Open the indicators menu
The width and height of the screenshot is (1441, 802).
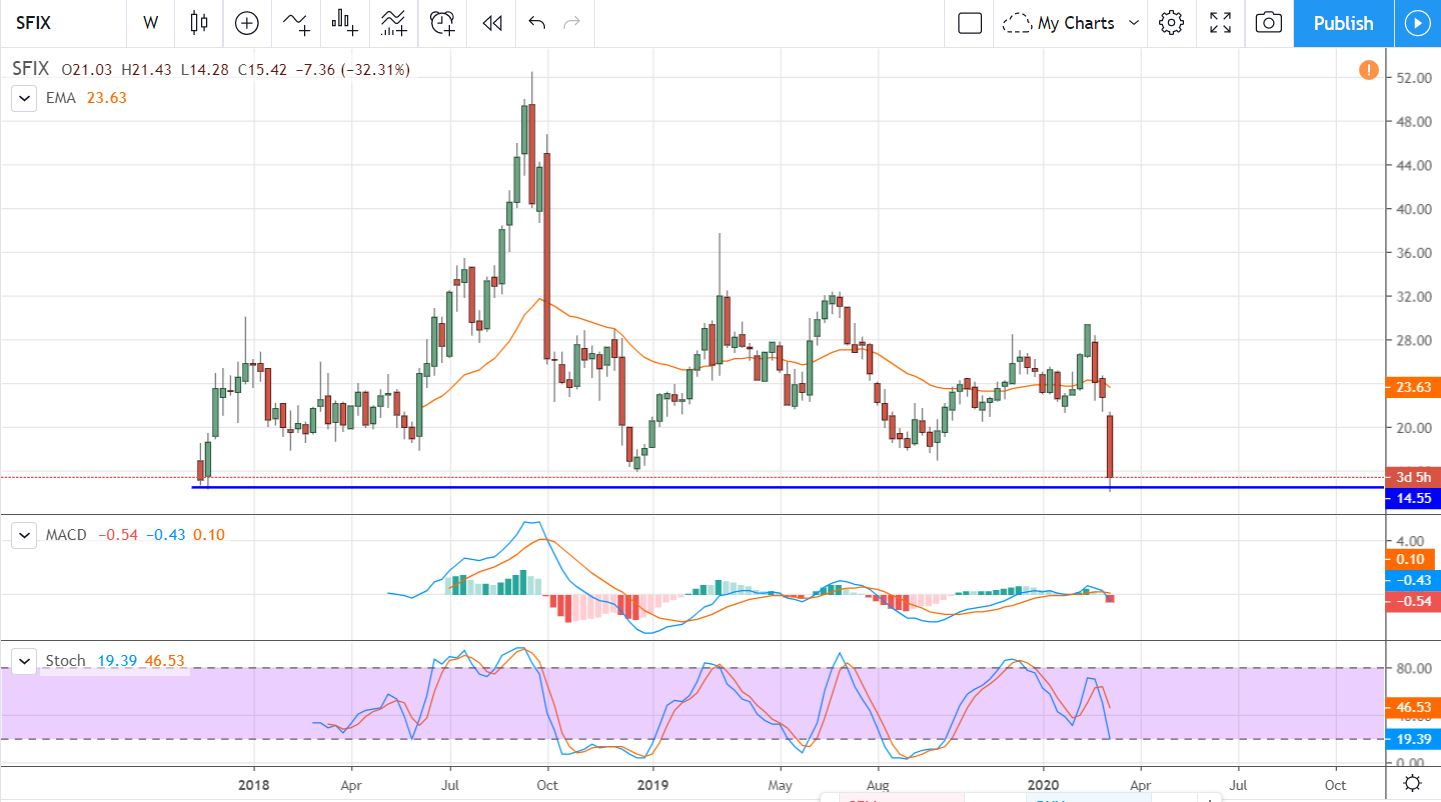click(296, 23)
